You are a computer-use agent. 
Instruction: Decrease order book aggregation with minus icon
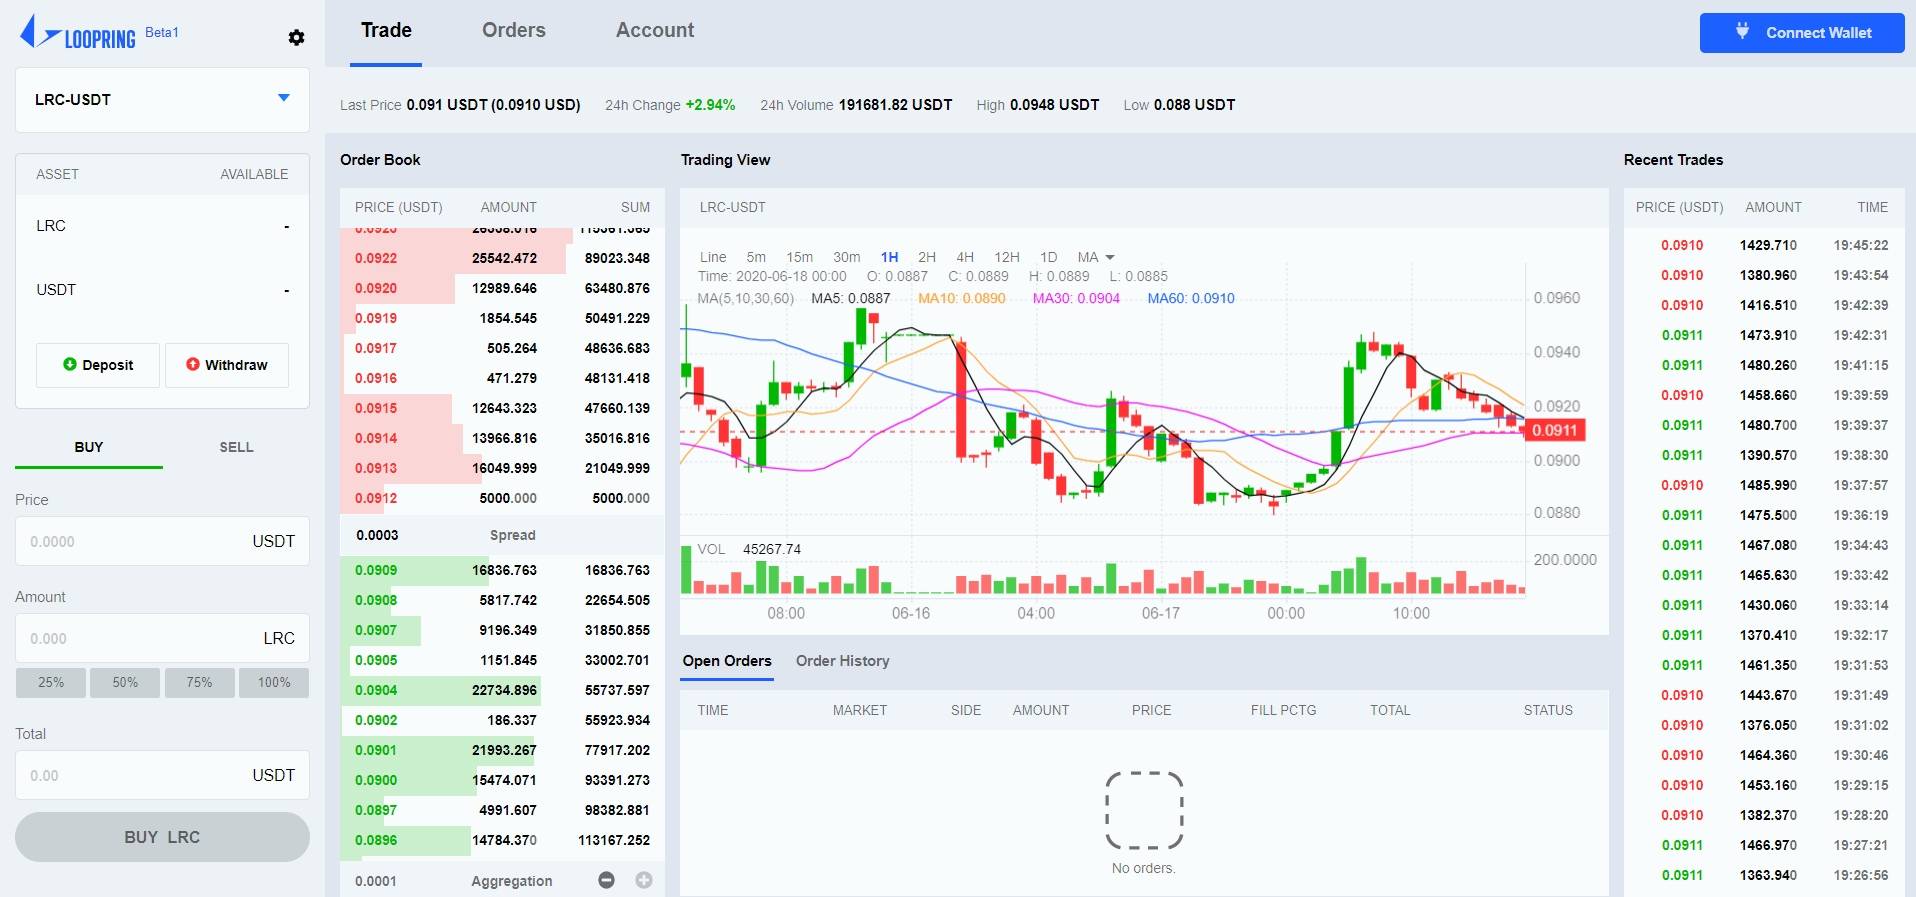click(x=606, y=880)
